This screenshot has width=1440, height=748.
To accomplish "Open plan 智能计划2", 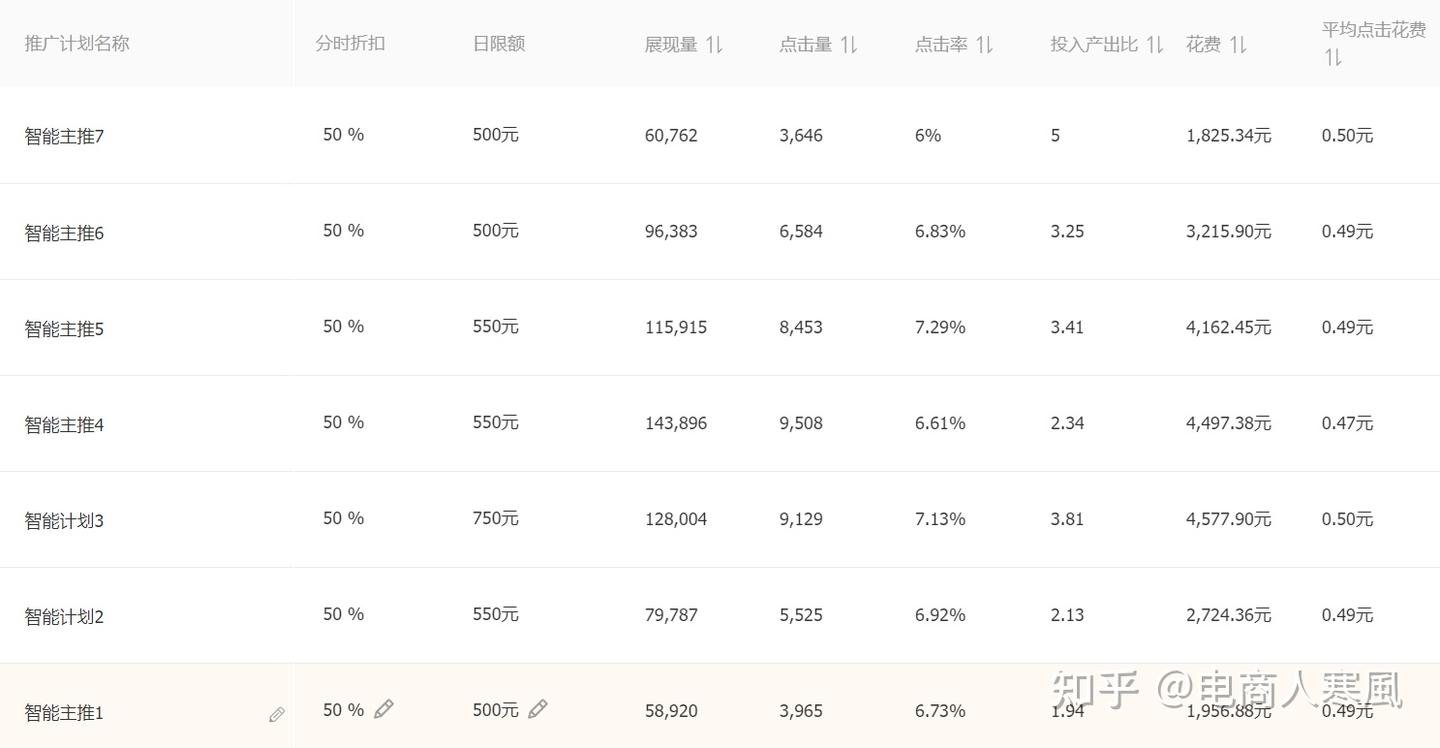I will coord(64,616).
